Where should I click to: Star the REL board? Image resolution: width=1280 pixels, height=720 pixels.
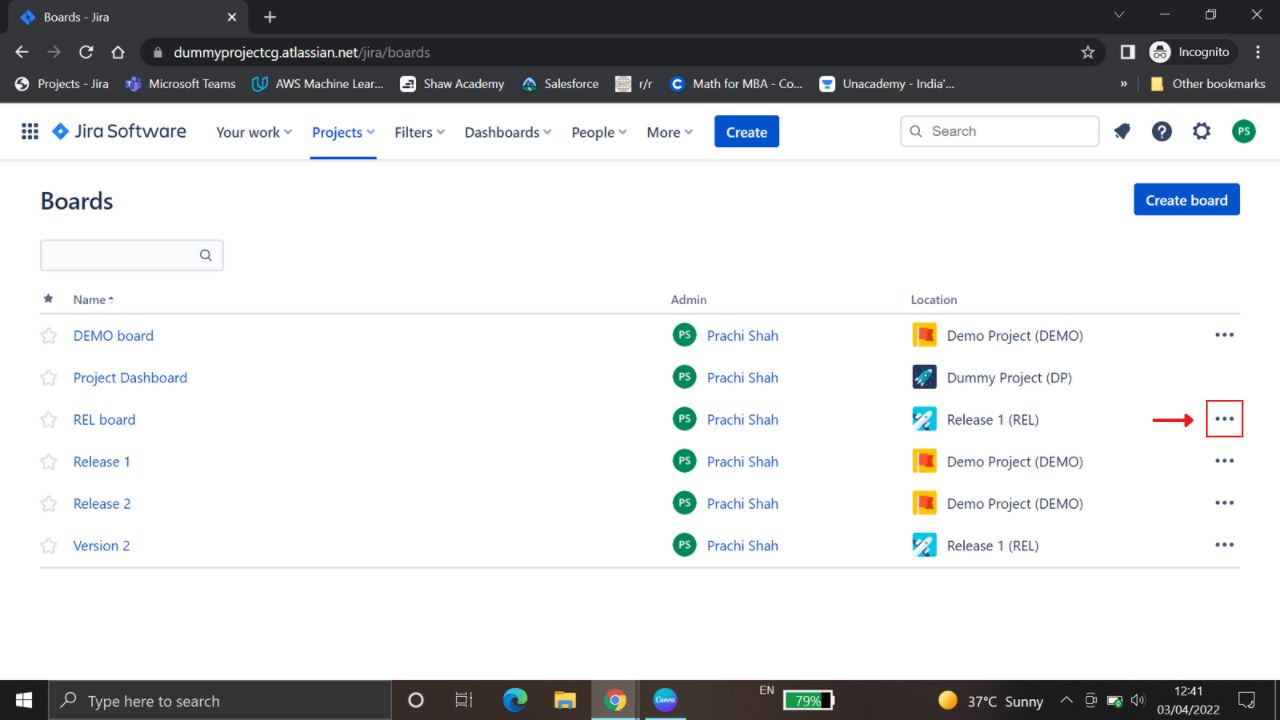(x=48, y=420)
